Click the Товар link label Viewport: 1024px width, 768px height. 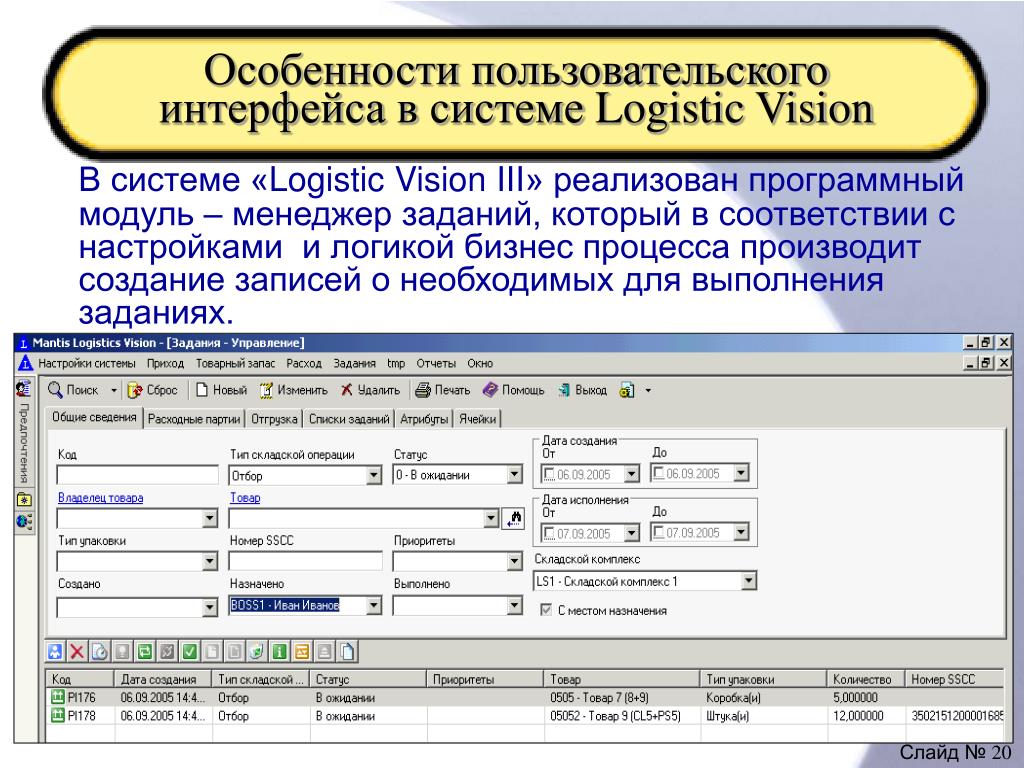coord(245,498)
